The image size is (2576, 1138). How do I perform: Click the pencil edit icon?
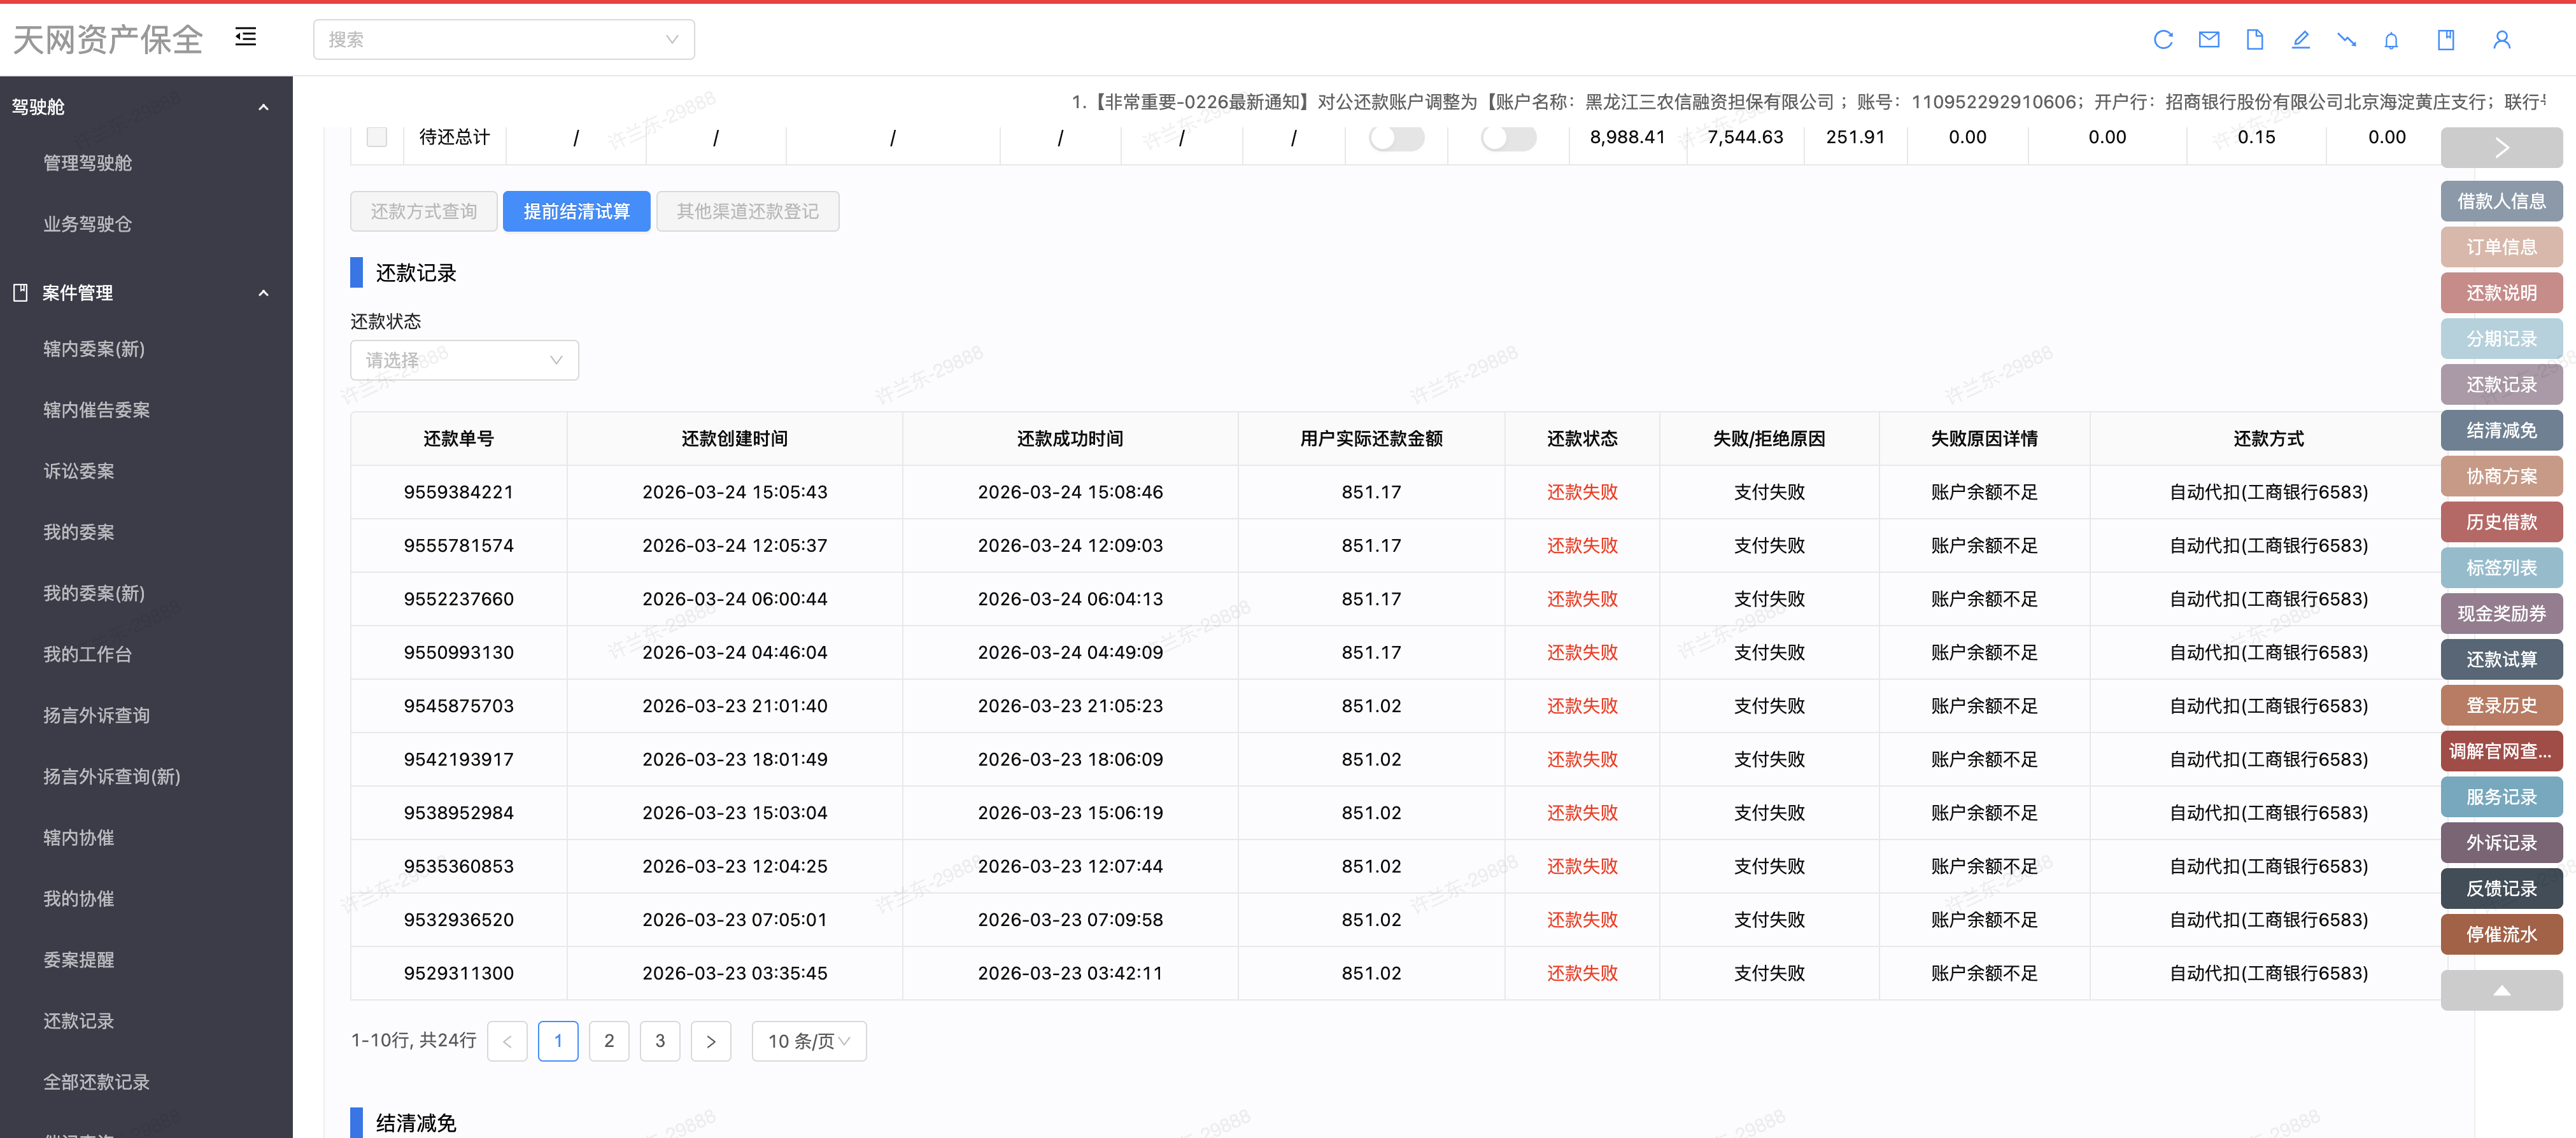point(2300,40)
